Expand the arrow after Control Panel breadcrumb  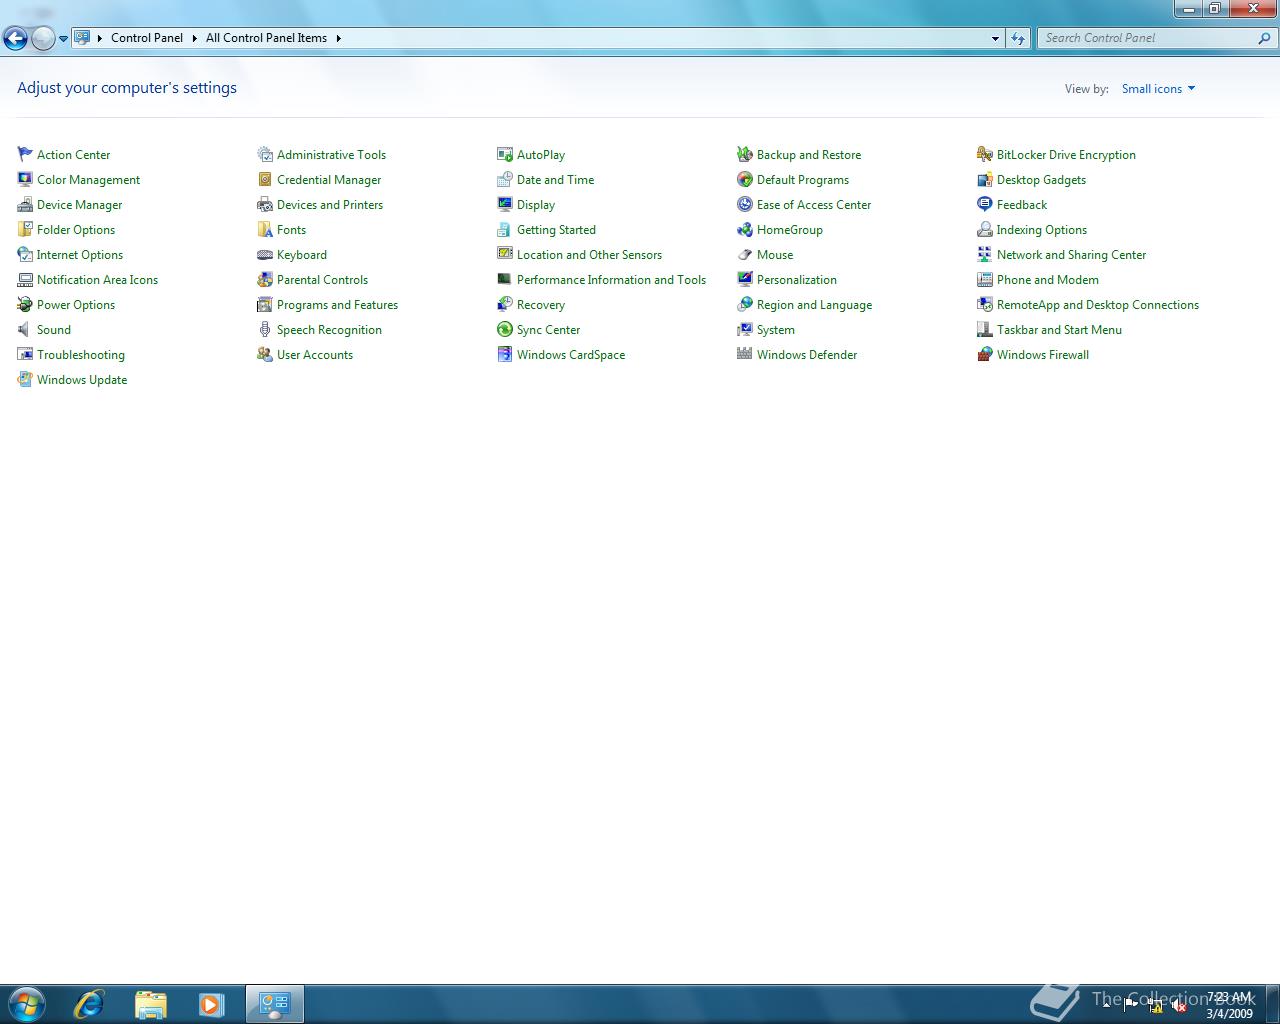194,38
